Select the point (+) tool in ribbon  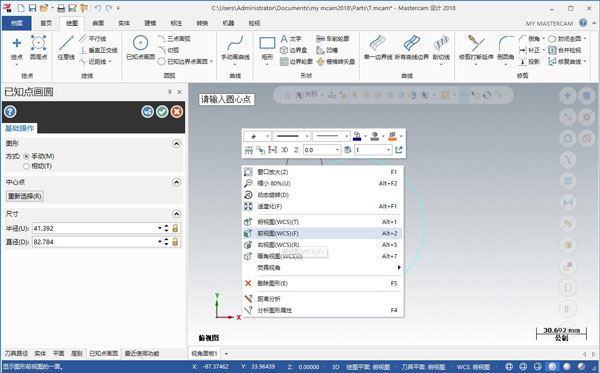pos(16,48)
